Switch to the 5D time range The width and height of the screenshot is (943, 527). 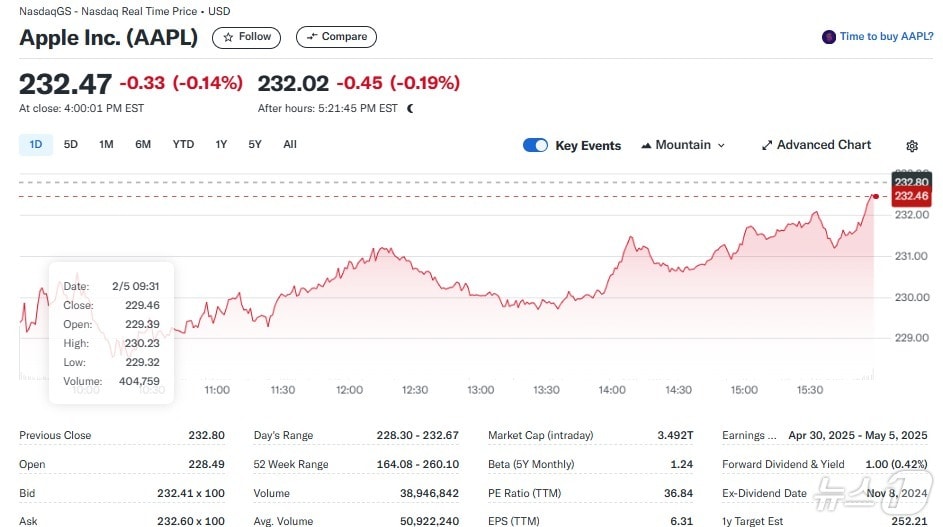[71, 145]
